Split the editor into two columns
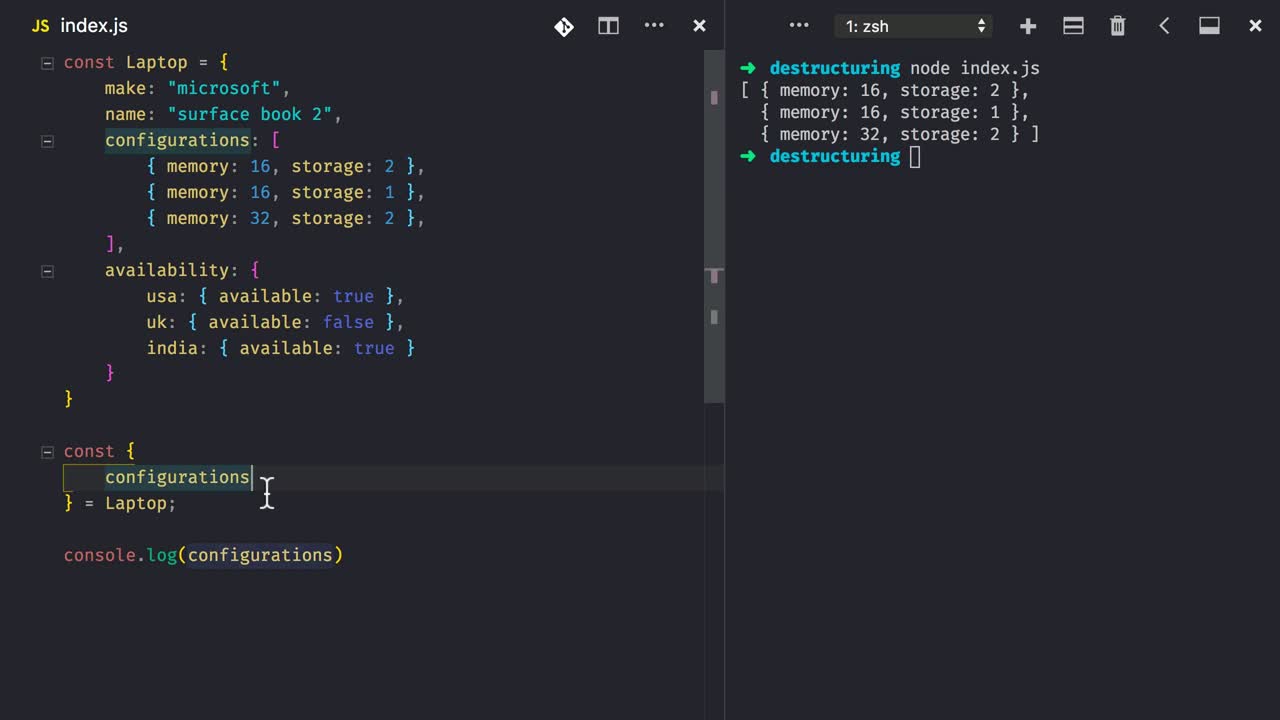 pyautogui.click(x=608, y=26)
